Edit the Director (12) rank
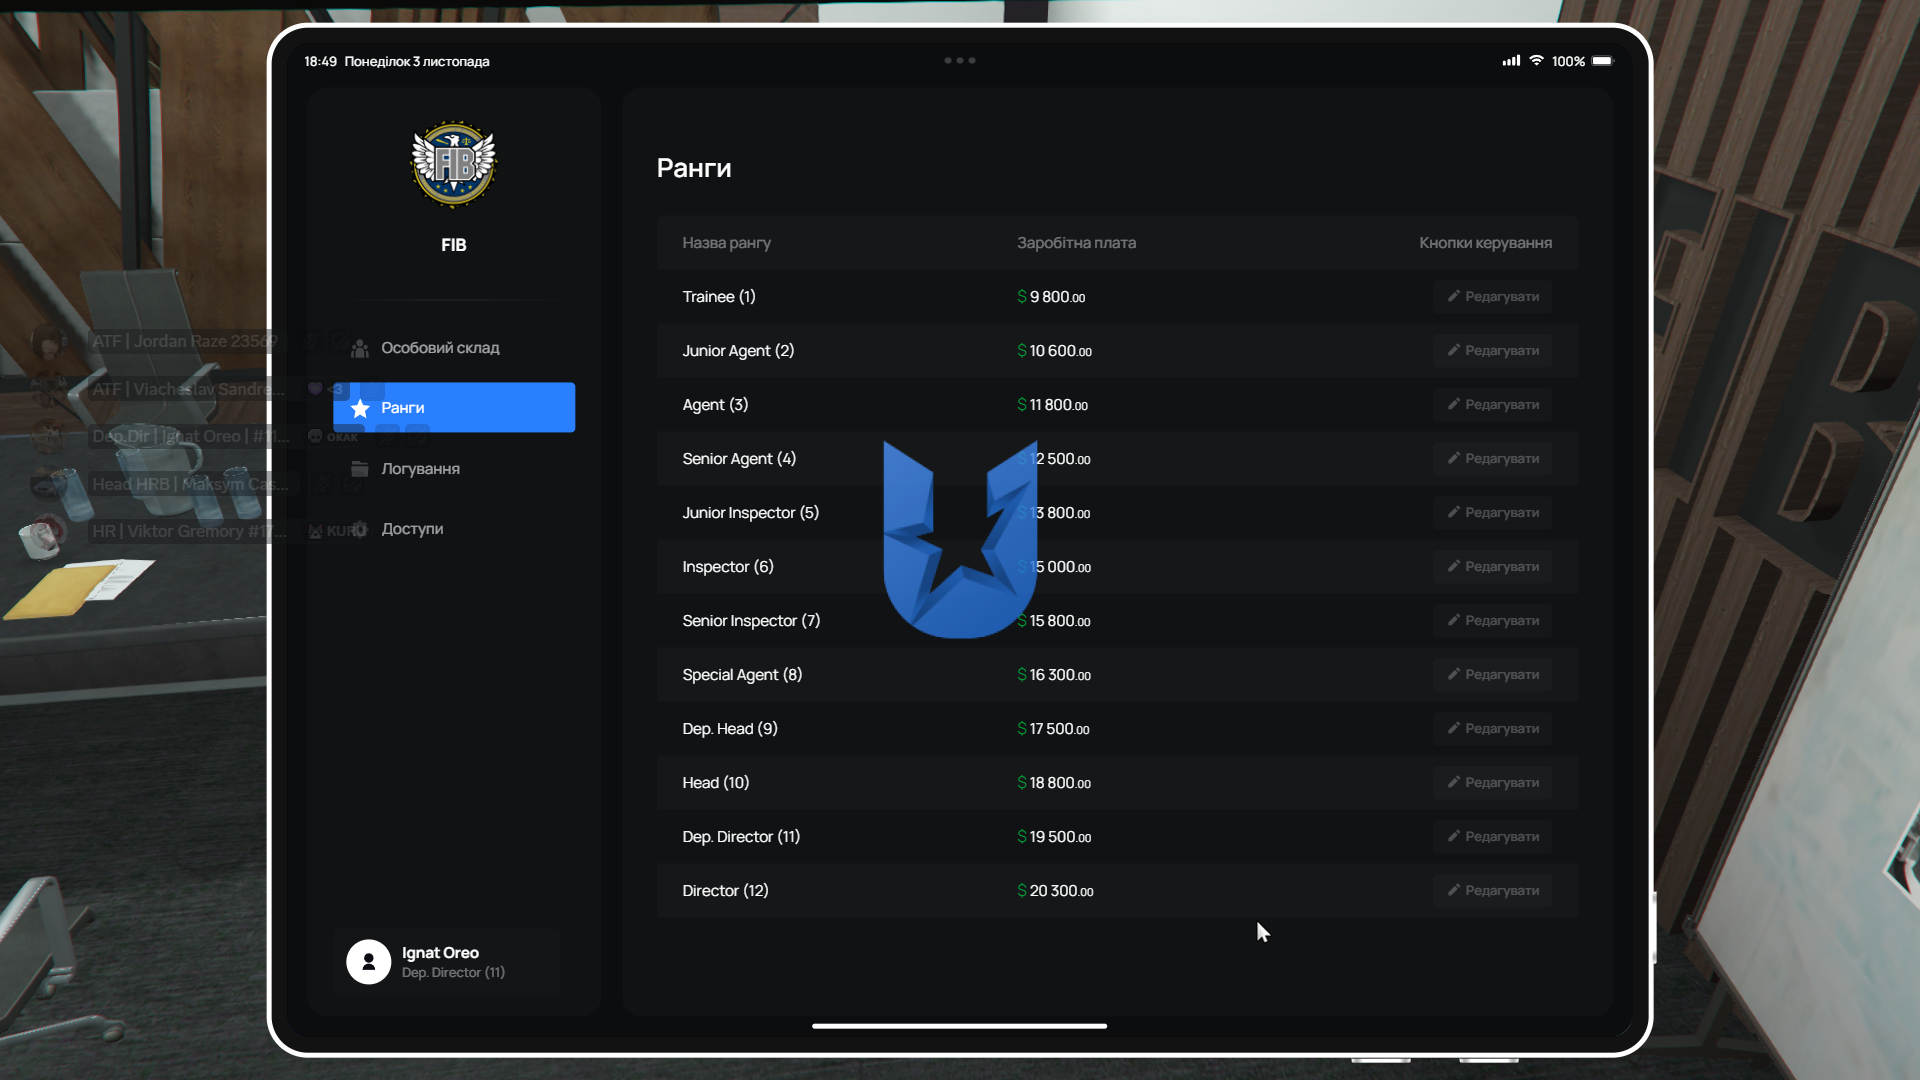 click(1493, 891)
